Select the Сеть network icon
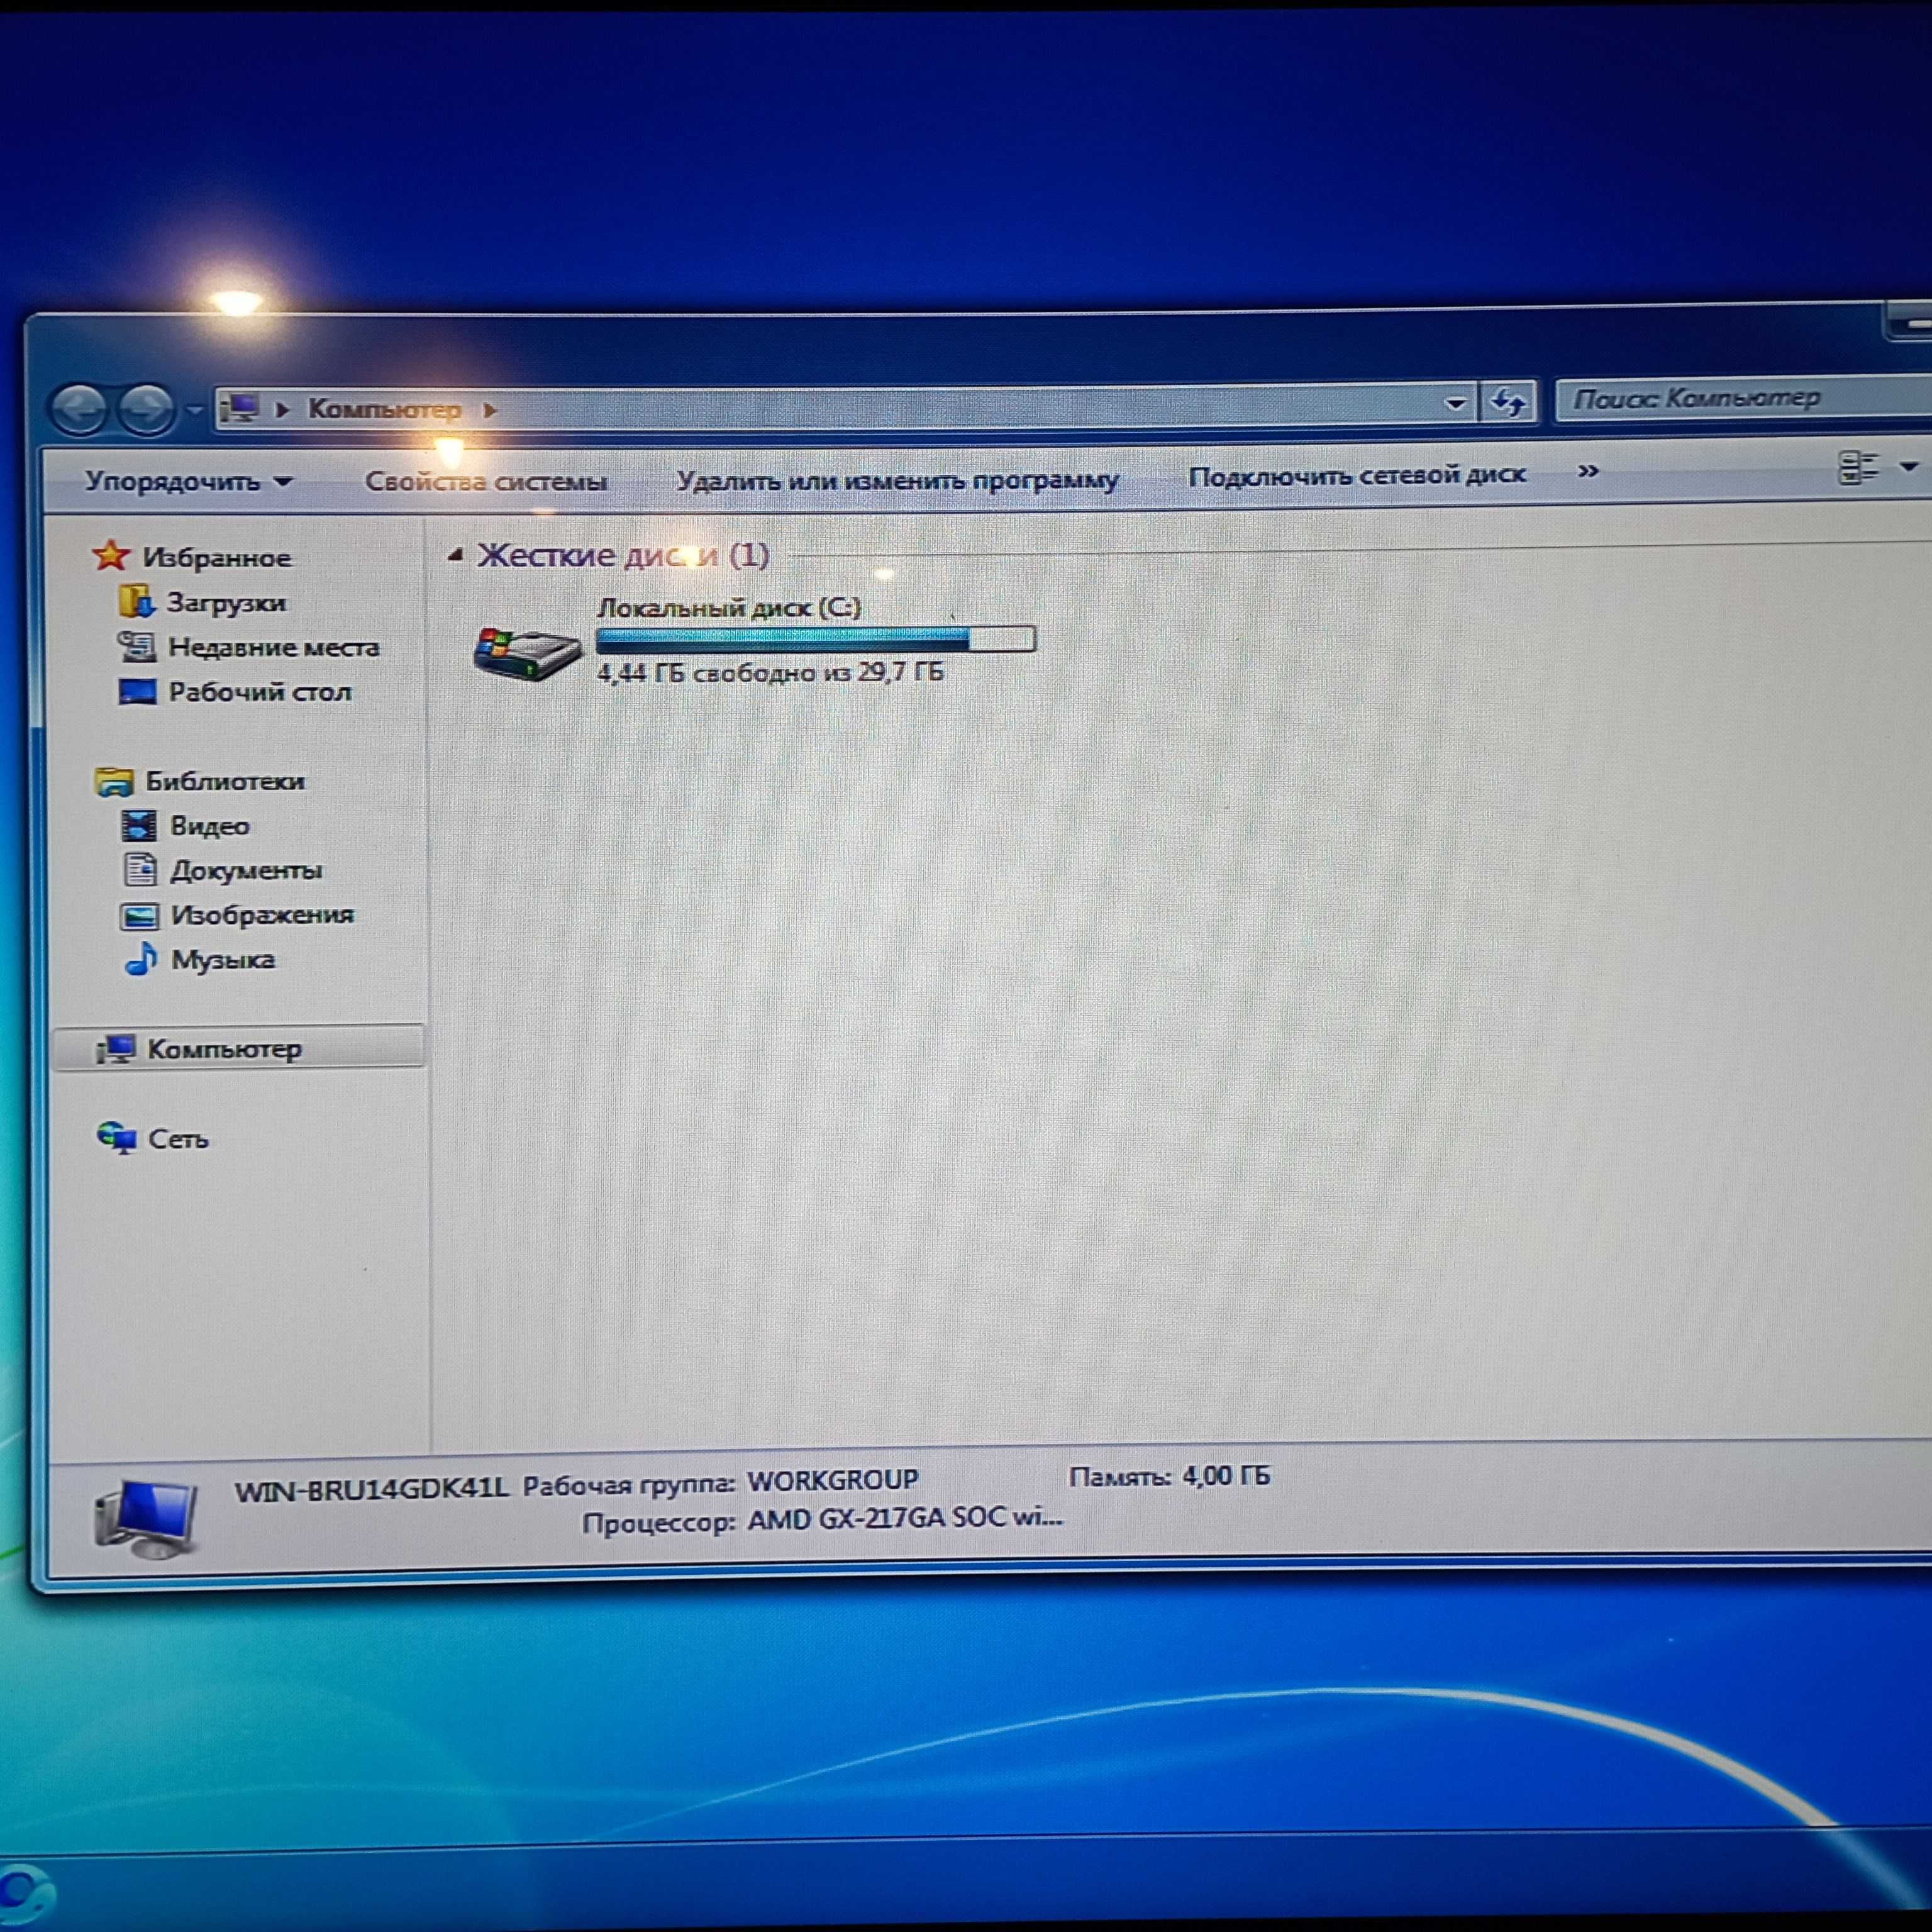The width and height of the screenshot is (1932, 1932). click(x=117, y=1138)
